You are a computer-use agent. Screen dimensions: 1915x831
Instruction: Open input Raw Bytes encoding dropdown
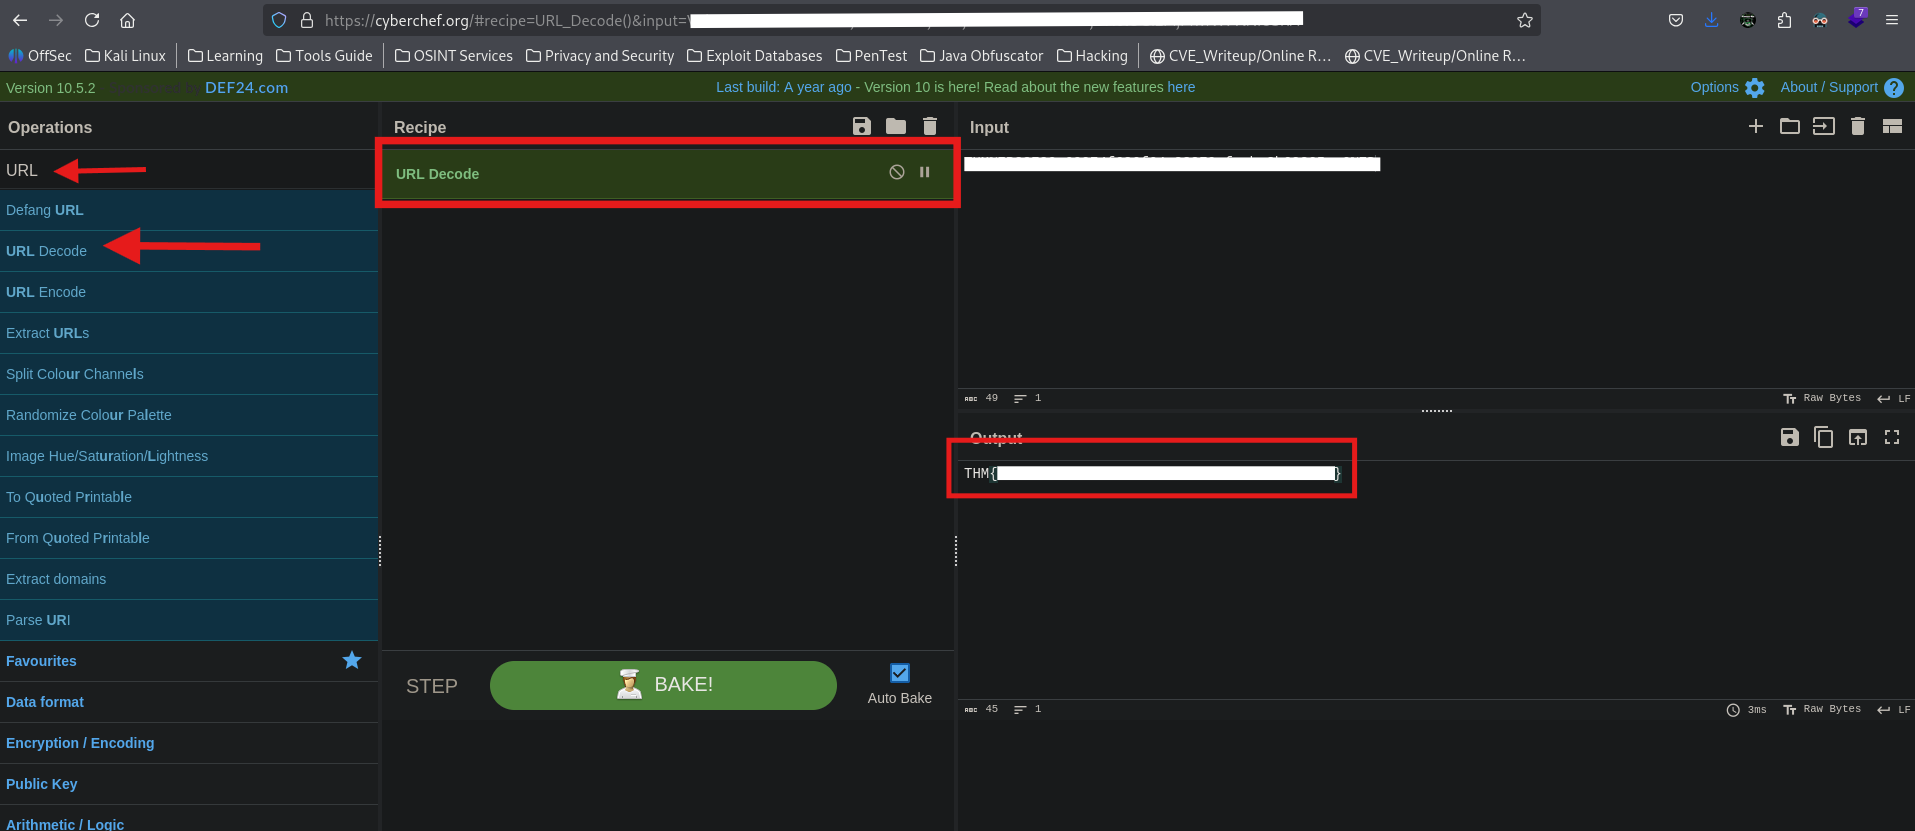point(1822,398)
